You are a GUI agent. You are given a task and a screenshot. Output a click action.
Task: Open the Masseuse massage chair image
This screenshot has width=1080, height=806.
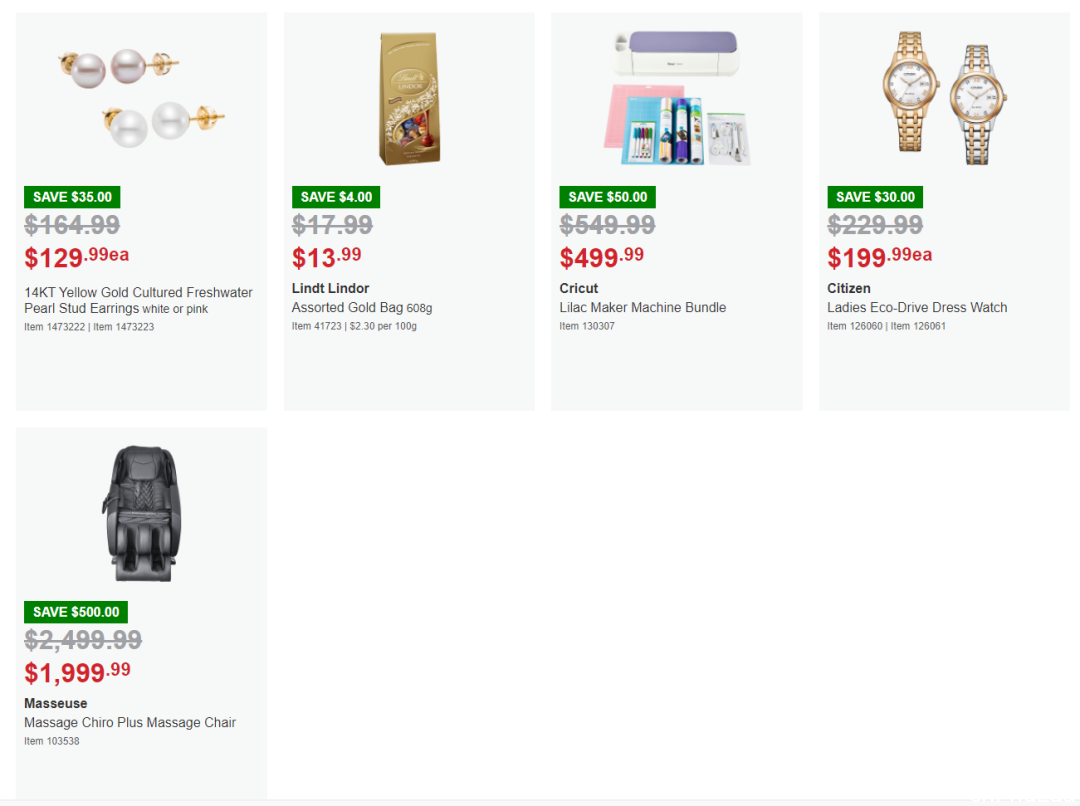pos(141,513)
